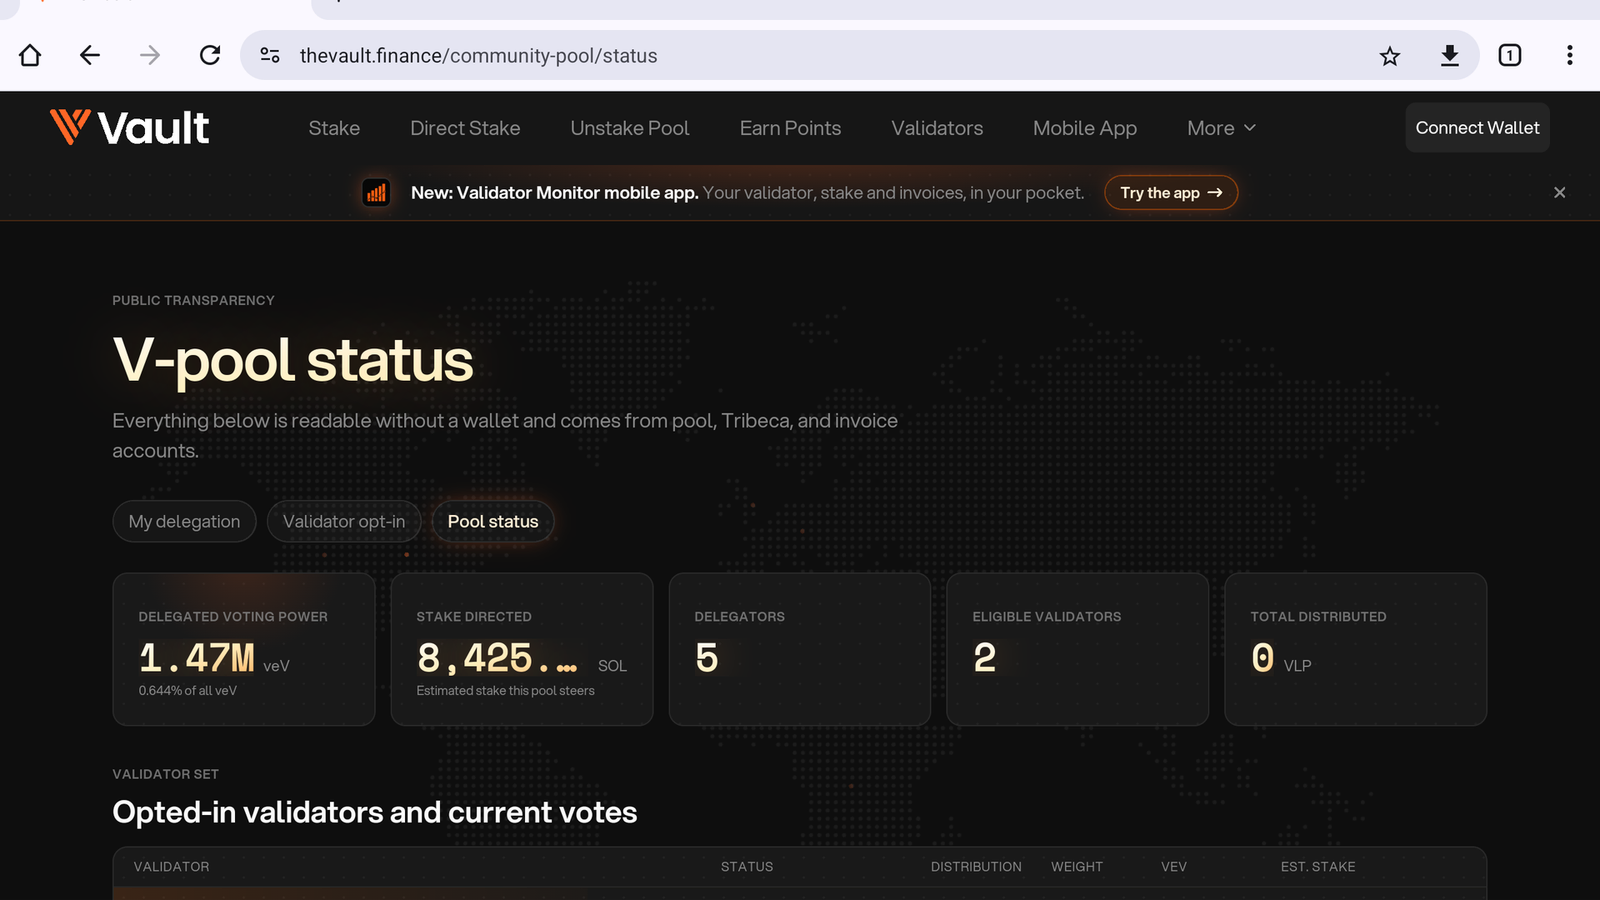Viewport: 1600px width, 900px height.
Task: Click the Total Distributed 0 VLP value
Action: [1263, 659]
